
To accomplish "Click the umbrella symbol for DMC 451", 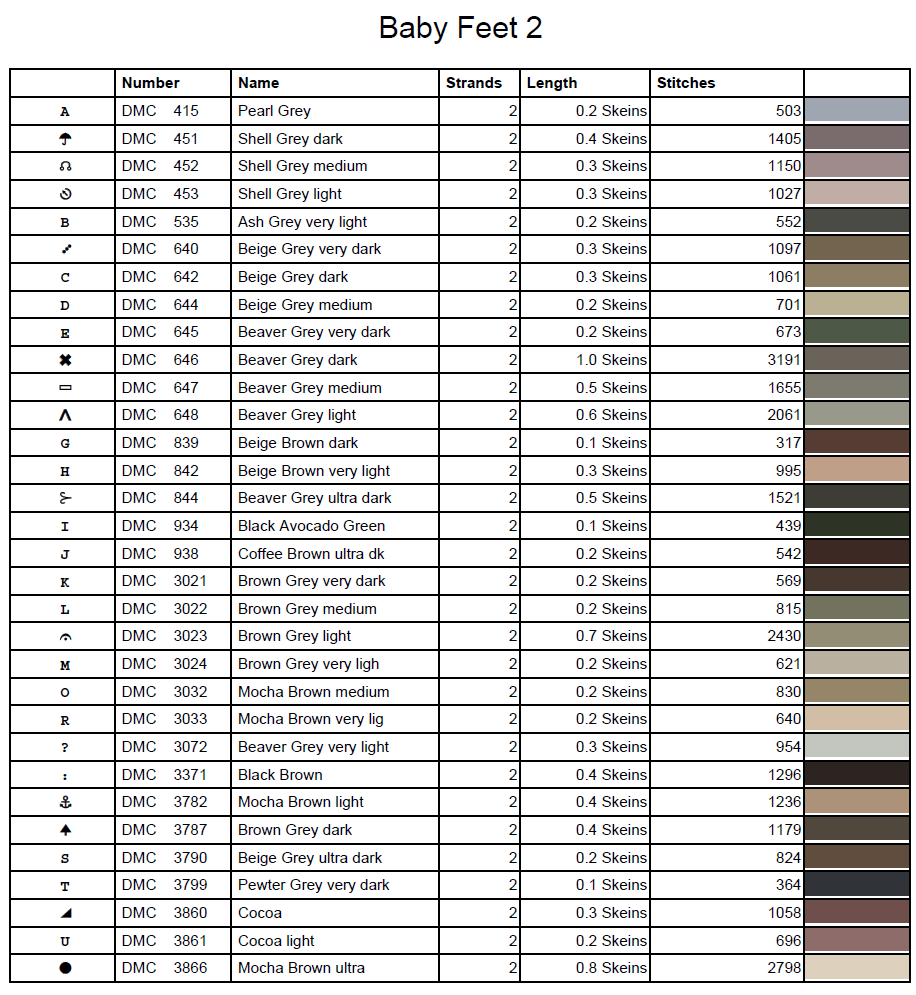I will [65, 139].
